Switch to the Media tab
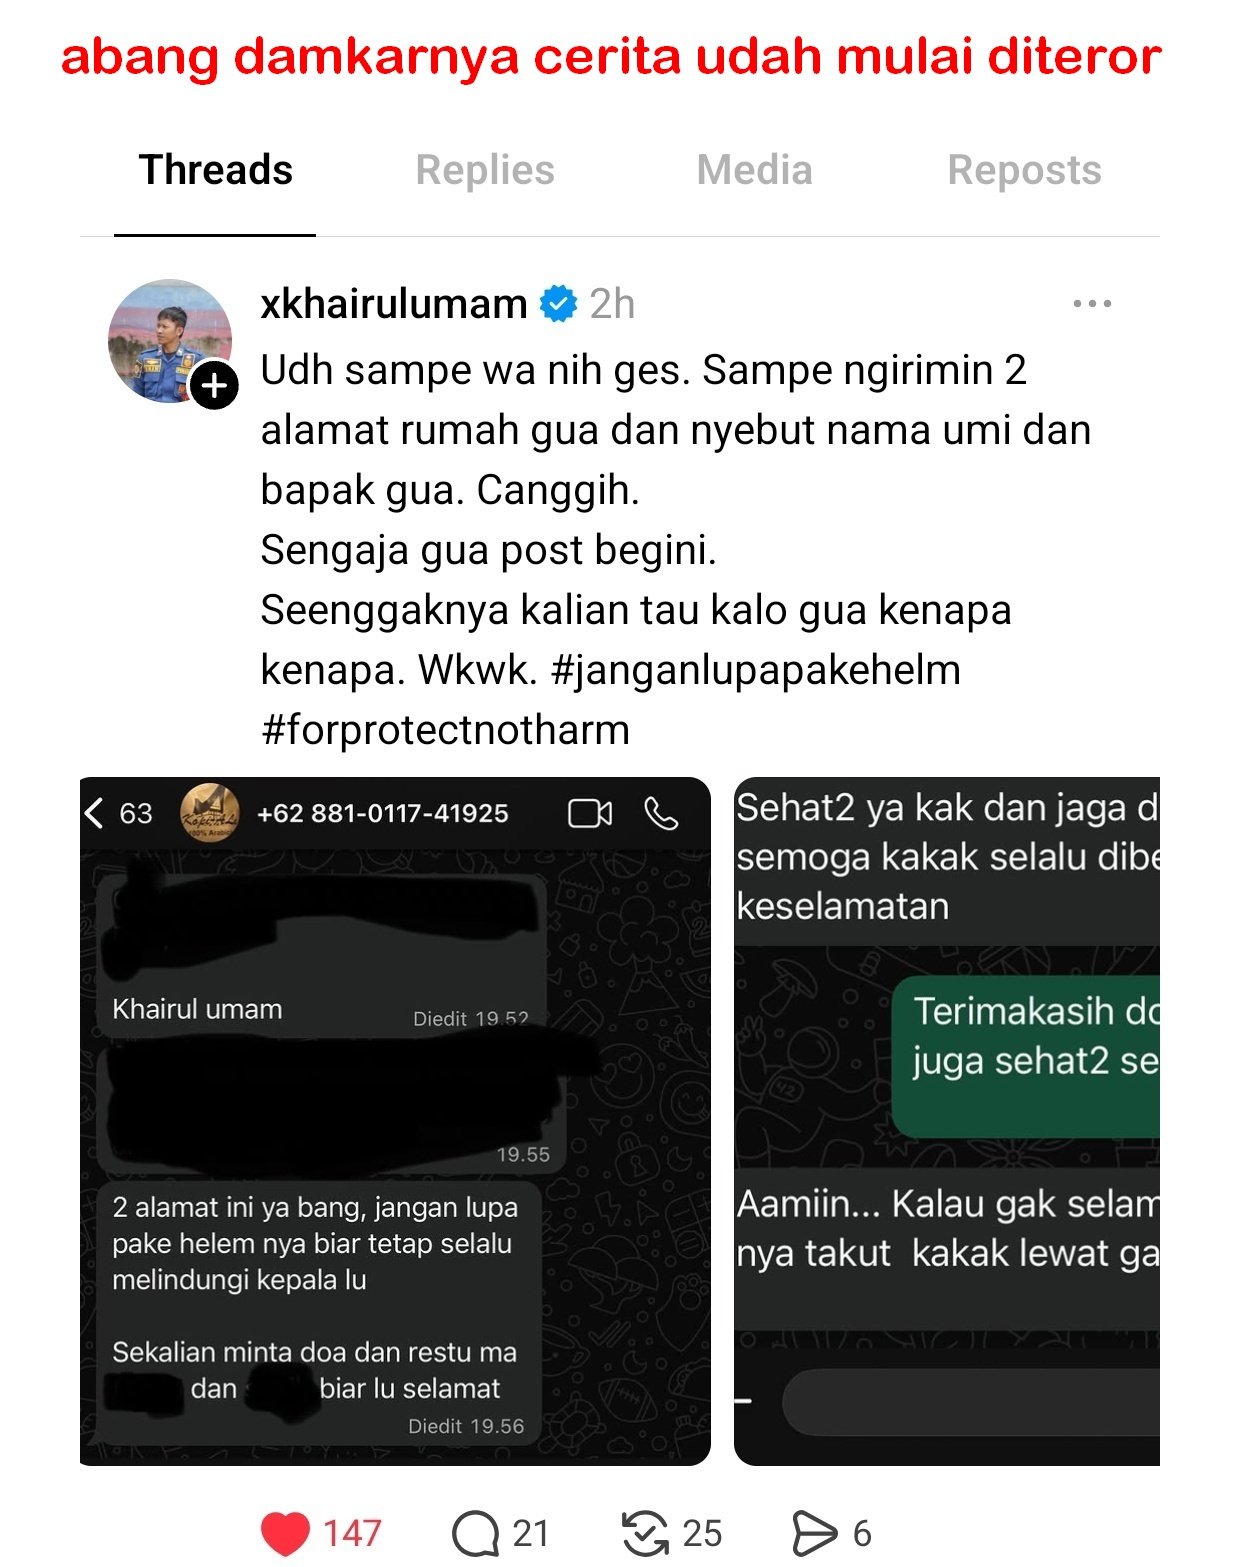Viewport: 1240px width, 1567px height. [754, 170]
